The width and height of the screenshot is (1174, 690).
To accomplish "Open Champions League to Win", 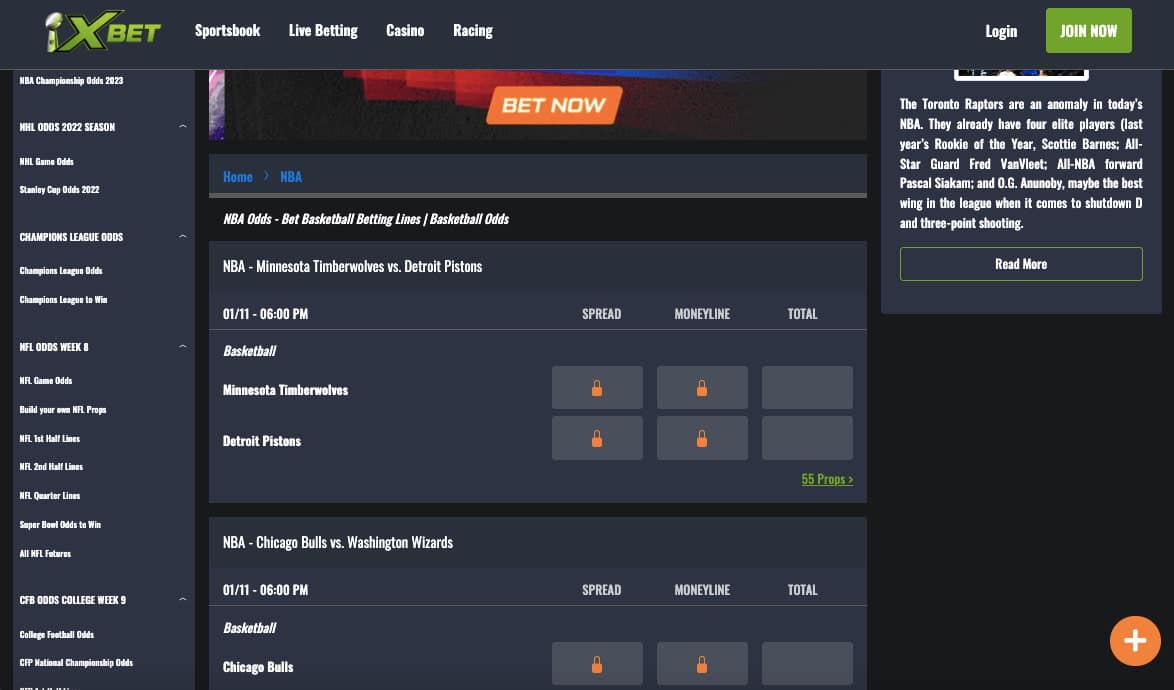I will click(64, 300).
